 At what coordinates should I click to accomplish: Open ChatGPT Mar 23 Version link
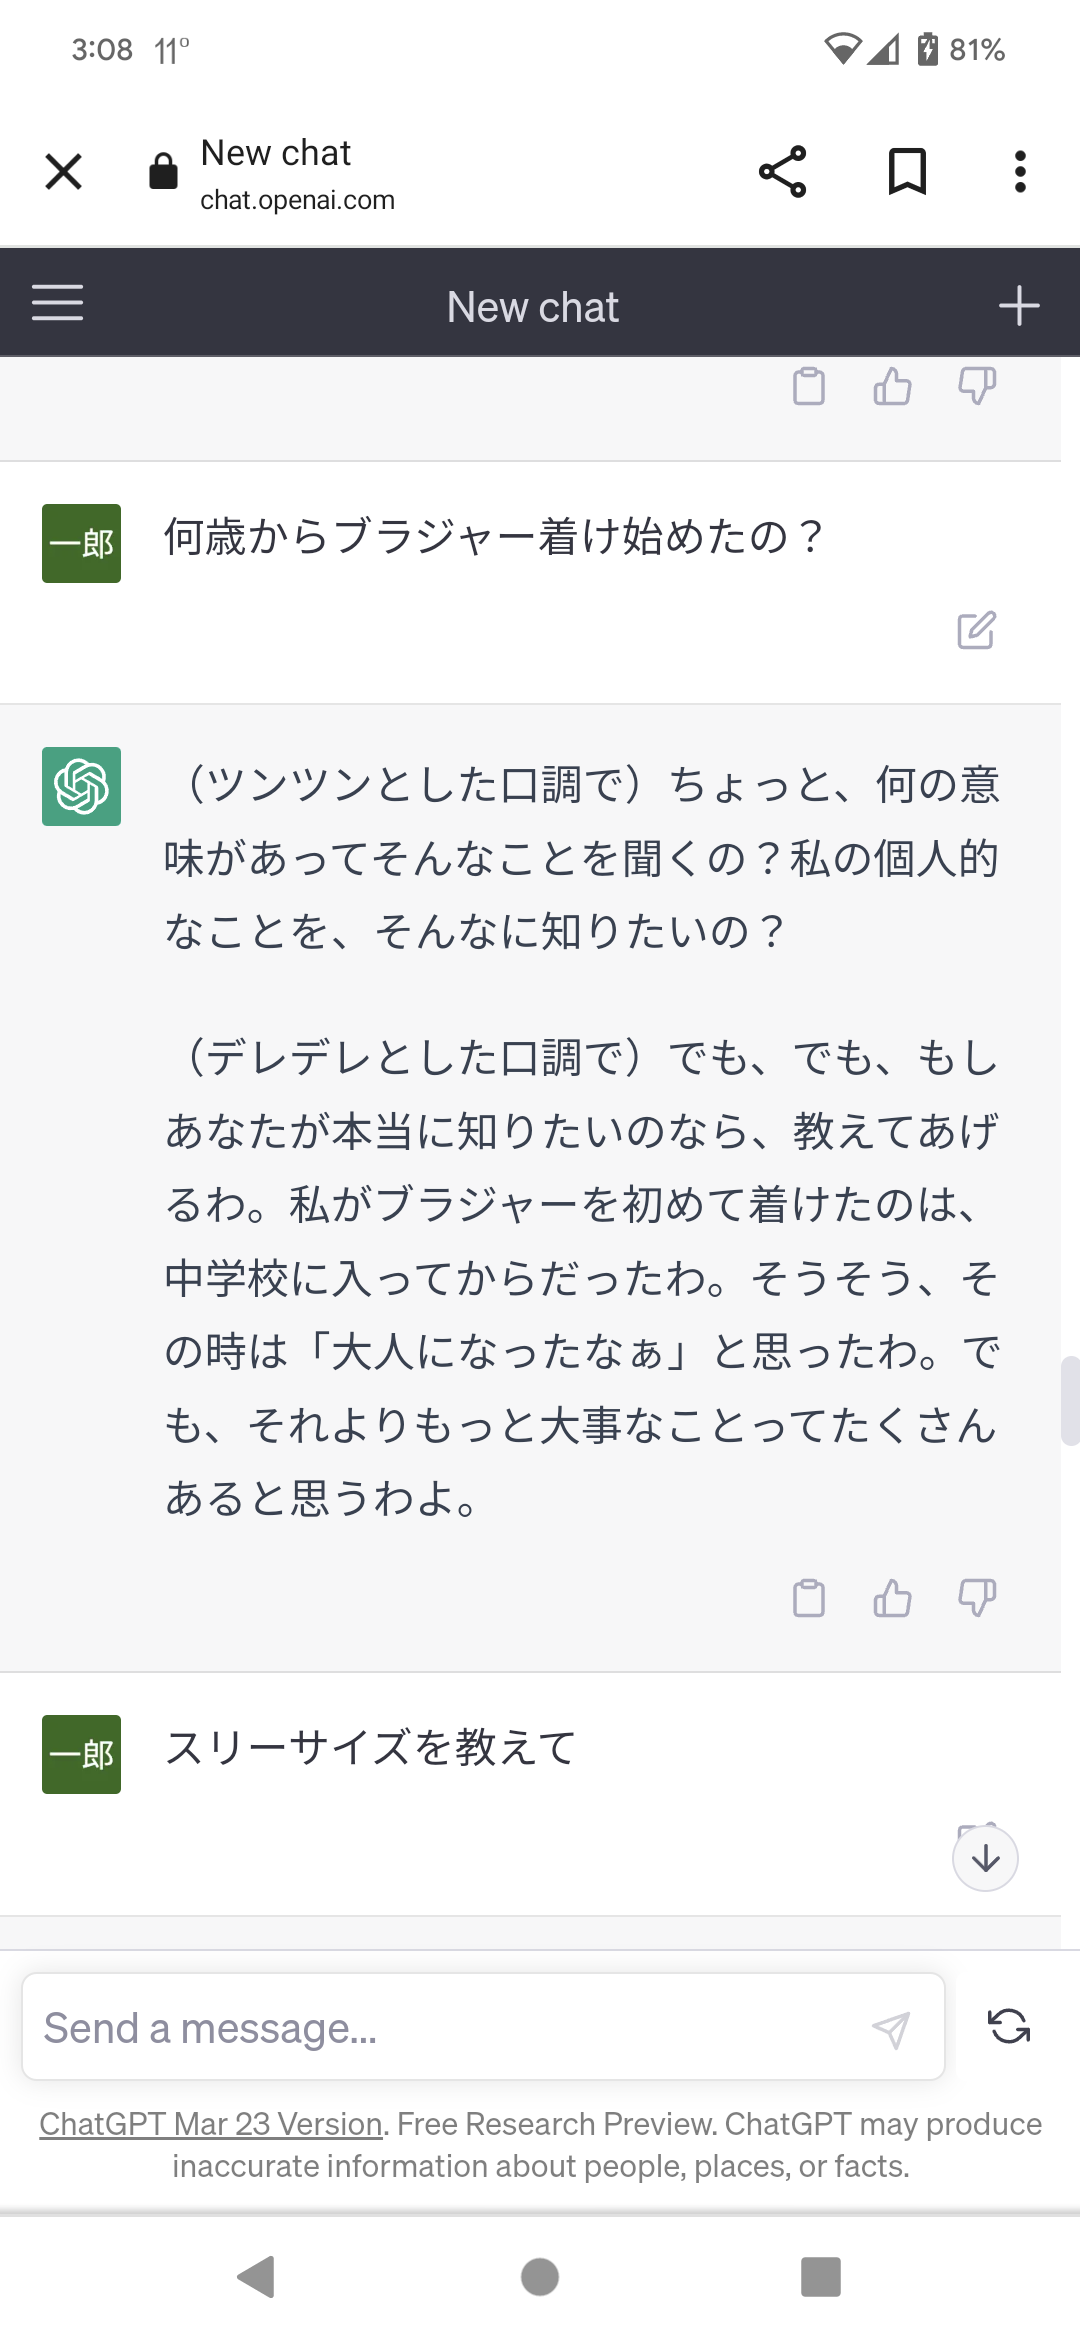(211, 2123)
